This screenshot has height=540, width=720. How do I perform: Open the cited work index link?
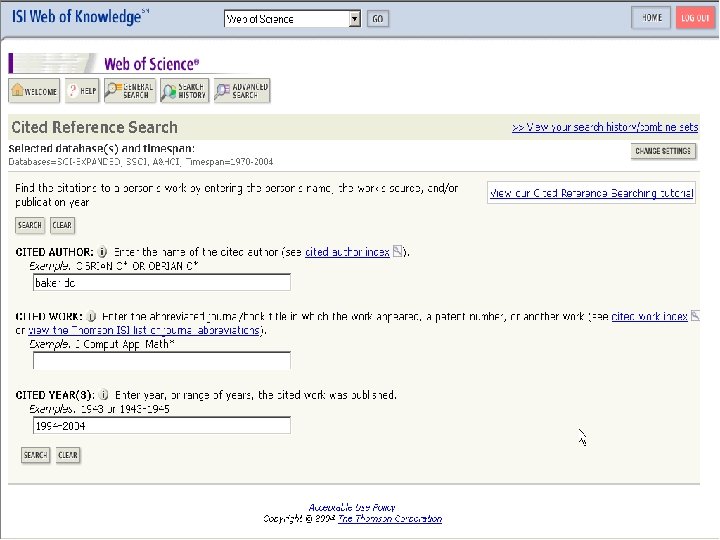(x=649, y=316)
